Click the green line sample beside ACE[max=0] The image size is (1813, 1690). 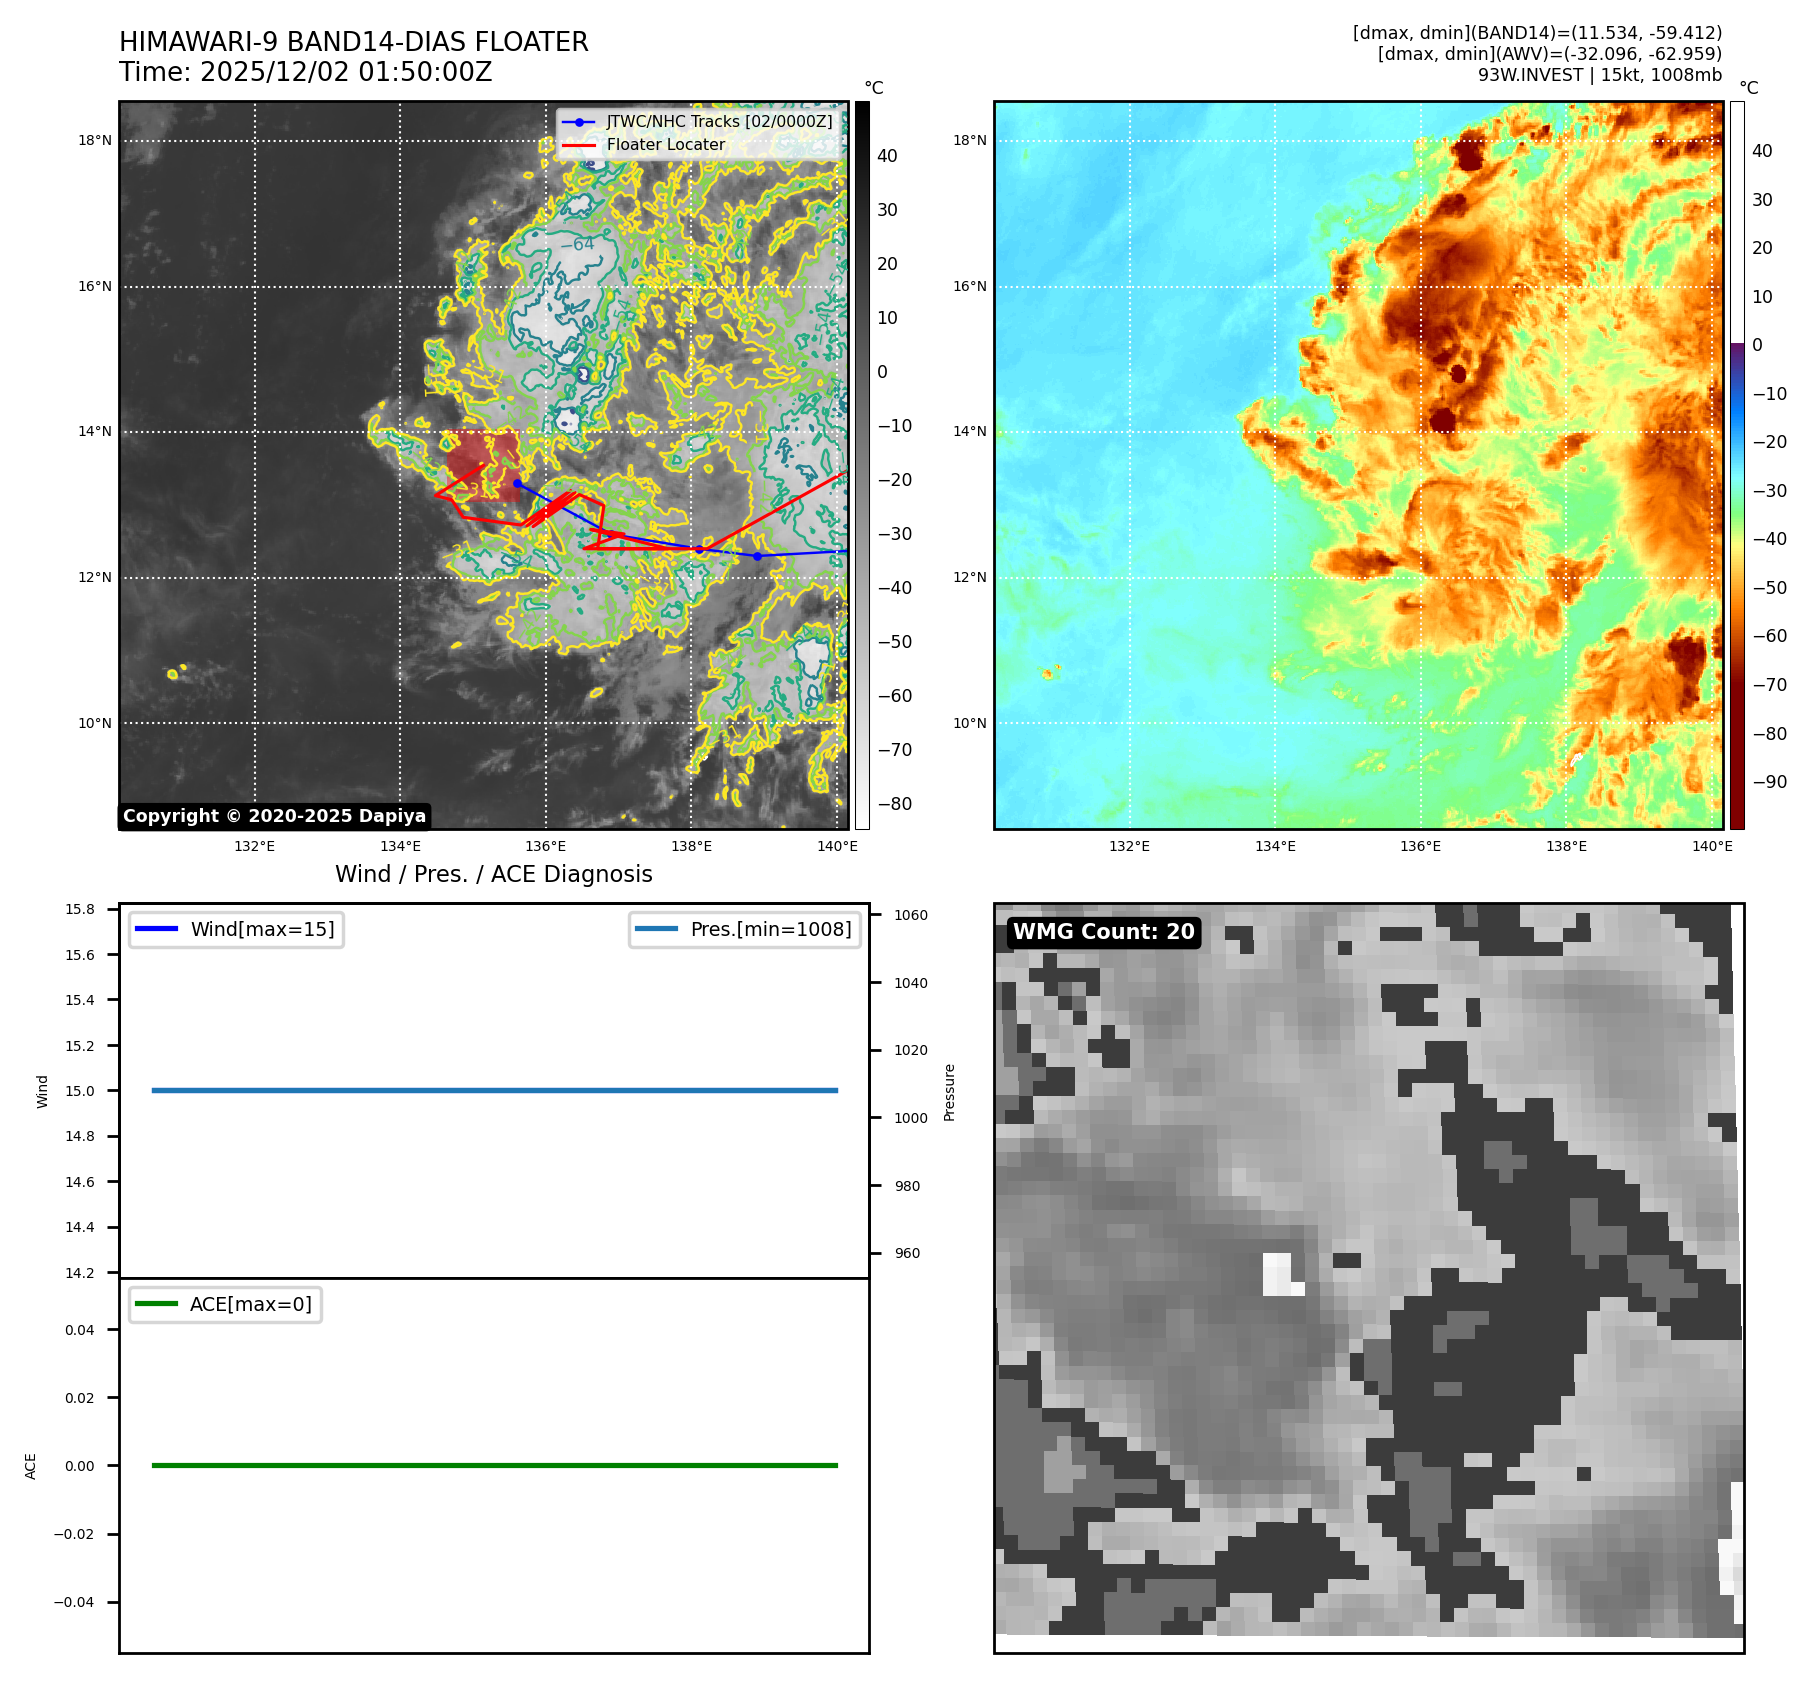coord(155,1304)
